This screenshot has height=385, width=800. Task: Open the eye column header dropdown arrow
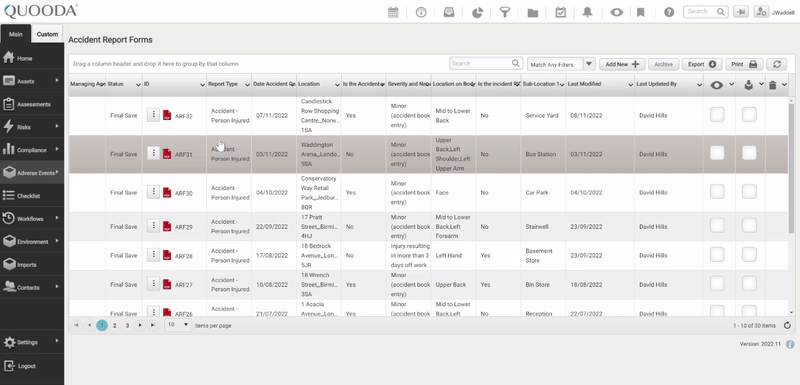pyautogui.click(x=731, y=84)
